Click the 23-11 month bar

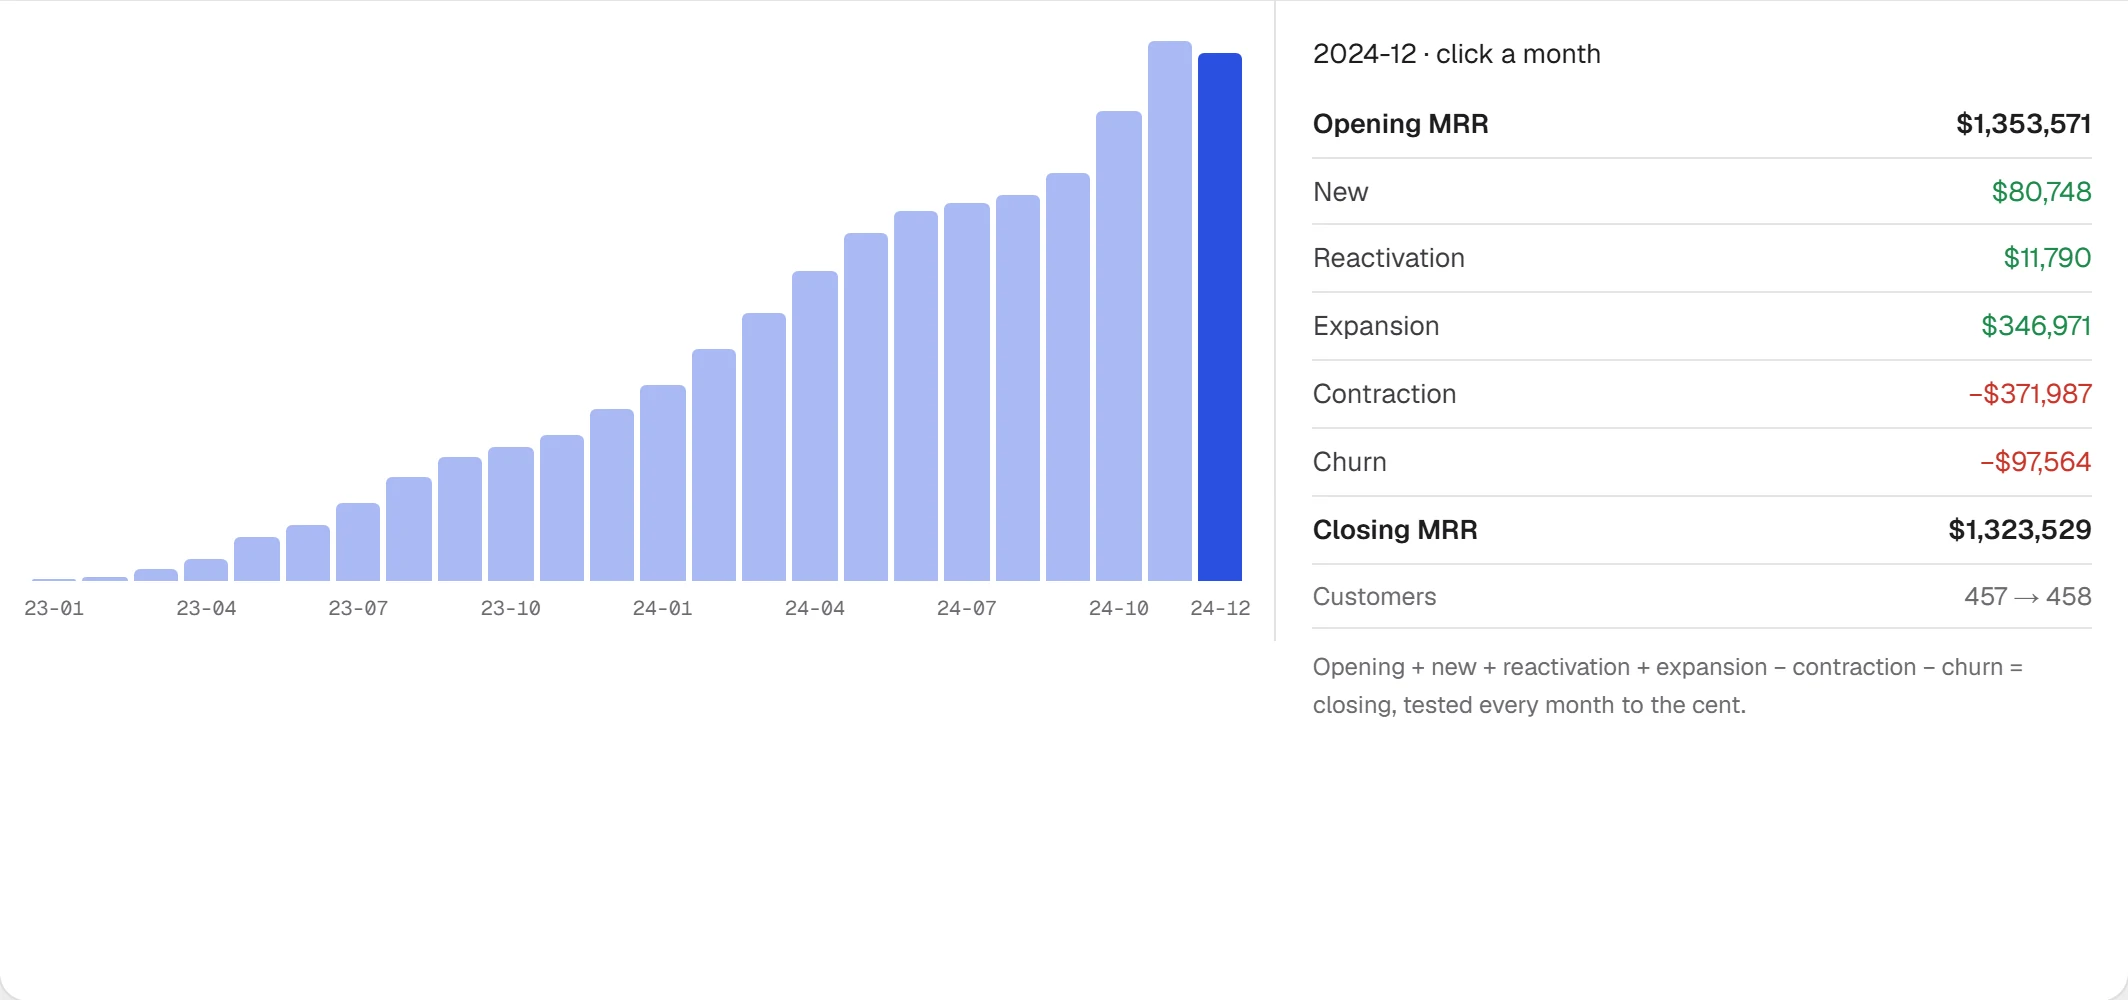pos(562,508)
